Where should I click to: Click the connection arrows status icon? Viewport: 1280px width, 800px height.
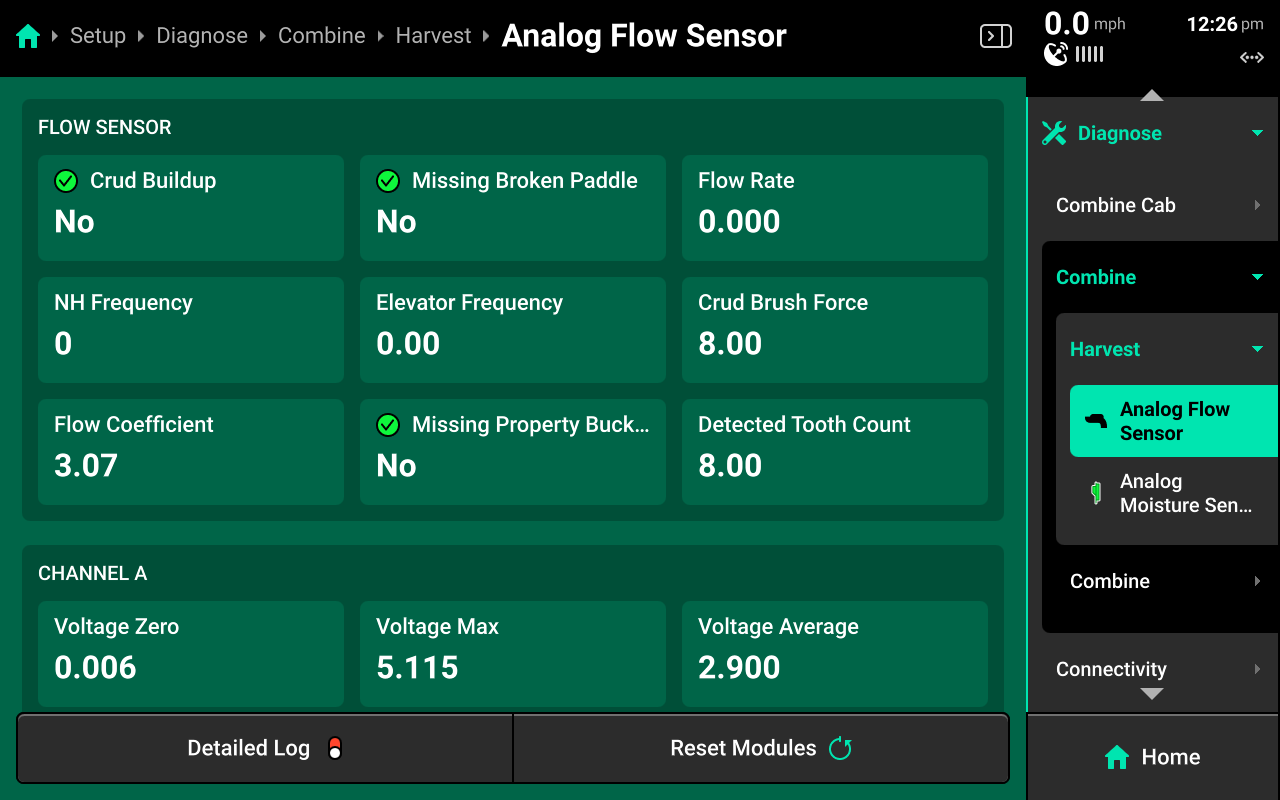[1251, 58]
